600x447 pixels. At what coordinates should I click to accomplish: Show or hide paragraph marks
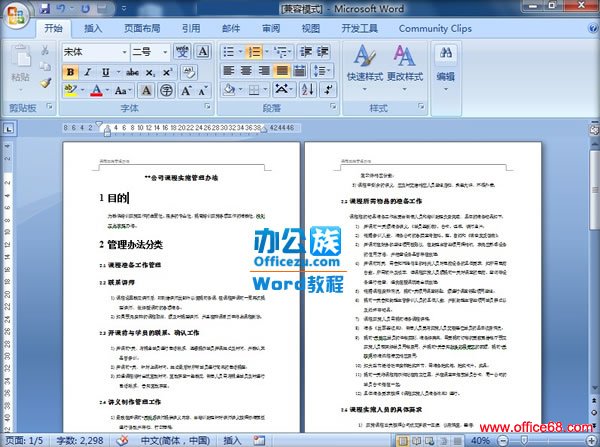pos(328,90)
